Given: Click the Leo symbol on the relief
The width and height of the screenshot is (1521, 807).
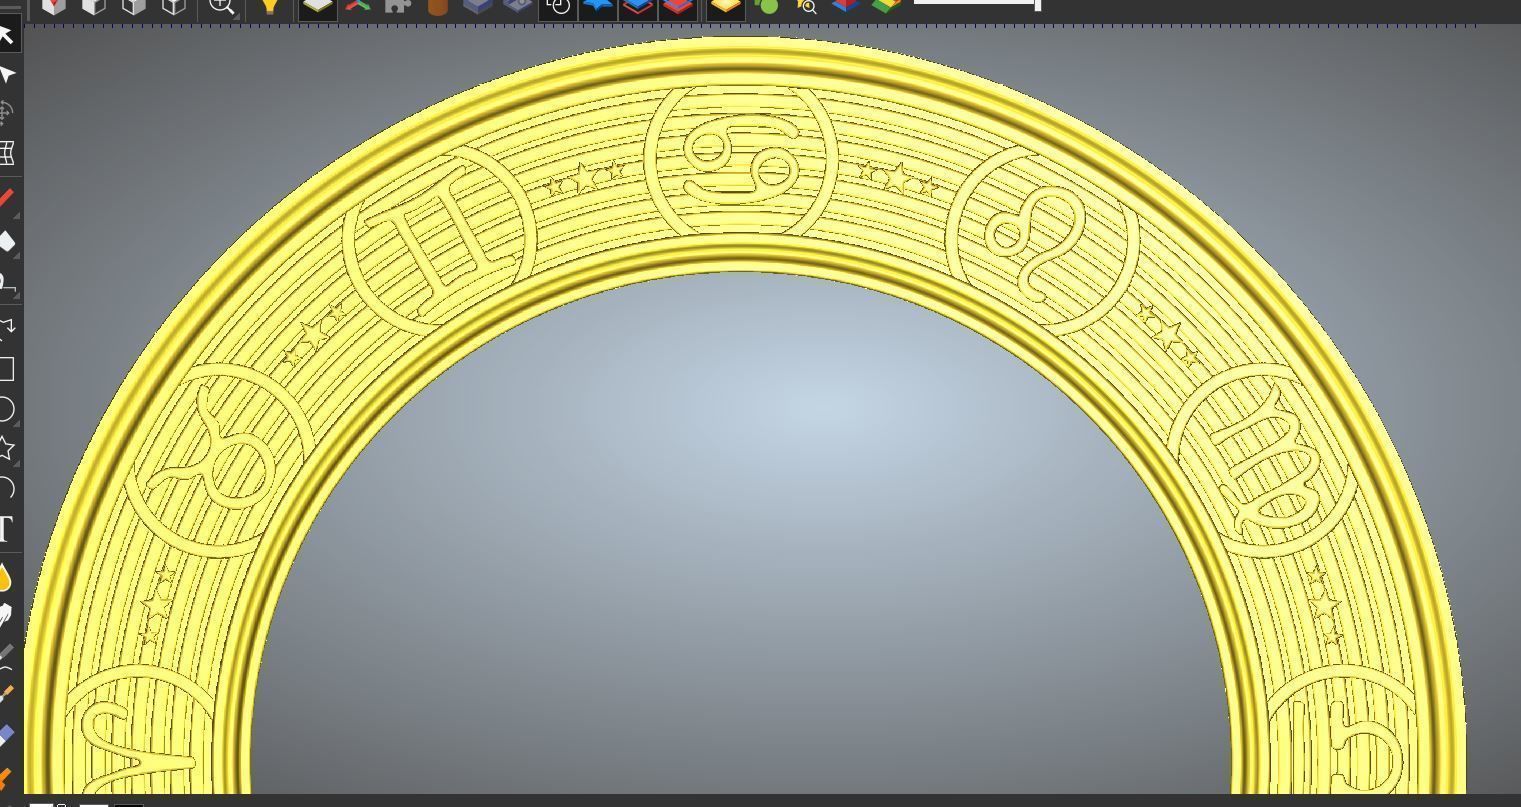Looking at the screenshot, I should click(x=1037, y=243).
